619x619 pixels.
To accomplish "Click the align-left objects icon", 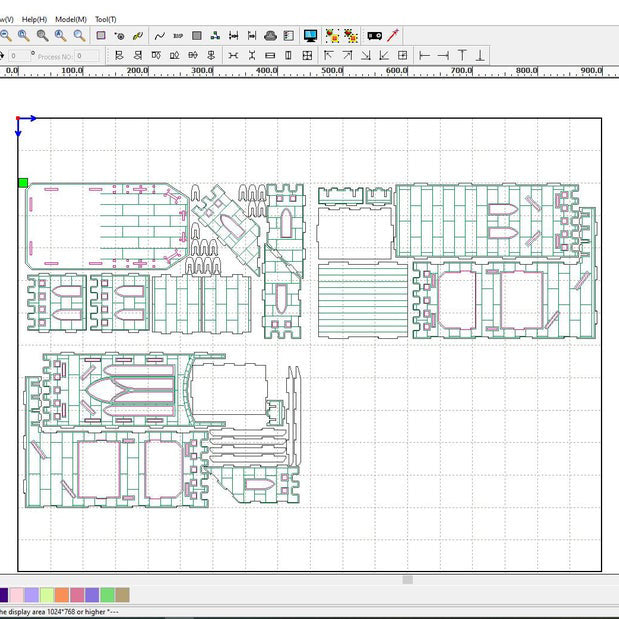I will (x=120, y=56).
